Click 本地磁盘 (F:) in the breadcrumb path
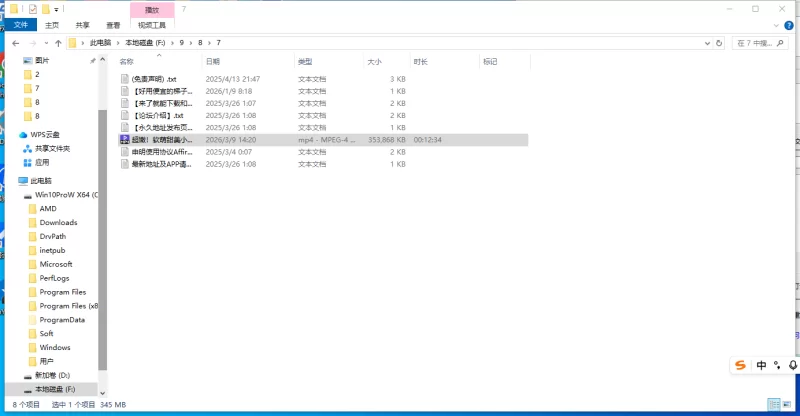Image resolution: width=800 pixels, height=416 pixels. (x=145, y=43)
